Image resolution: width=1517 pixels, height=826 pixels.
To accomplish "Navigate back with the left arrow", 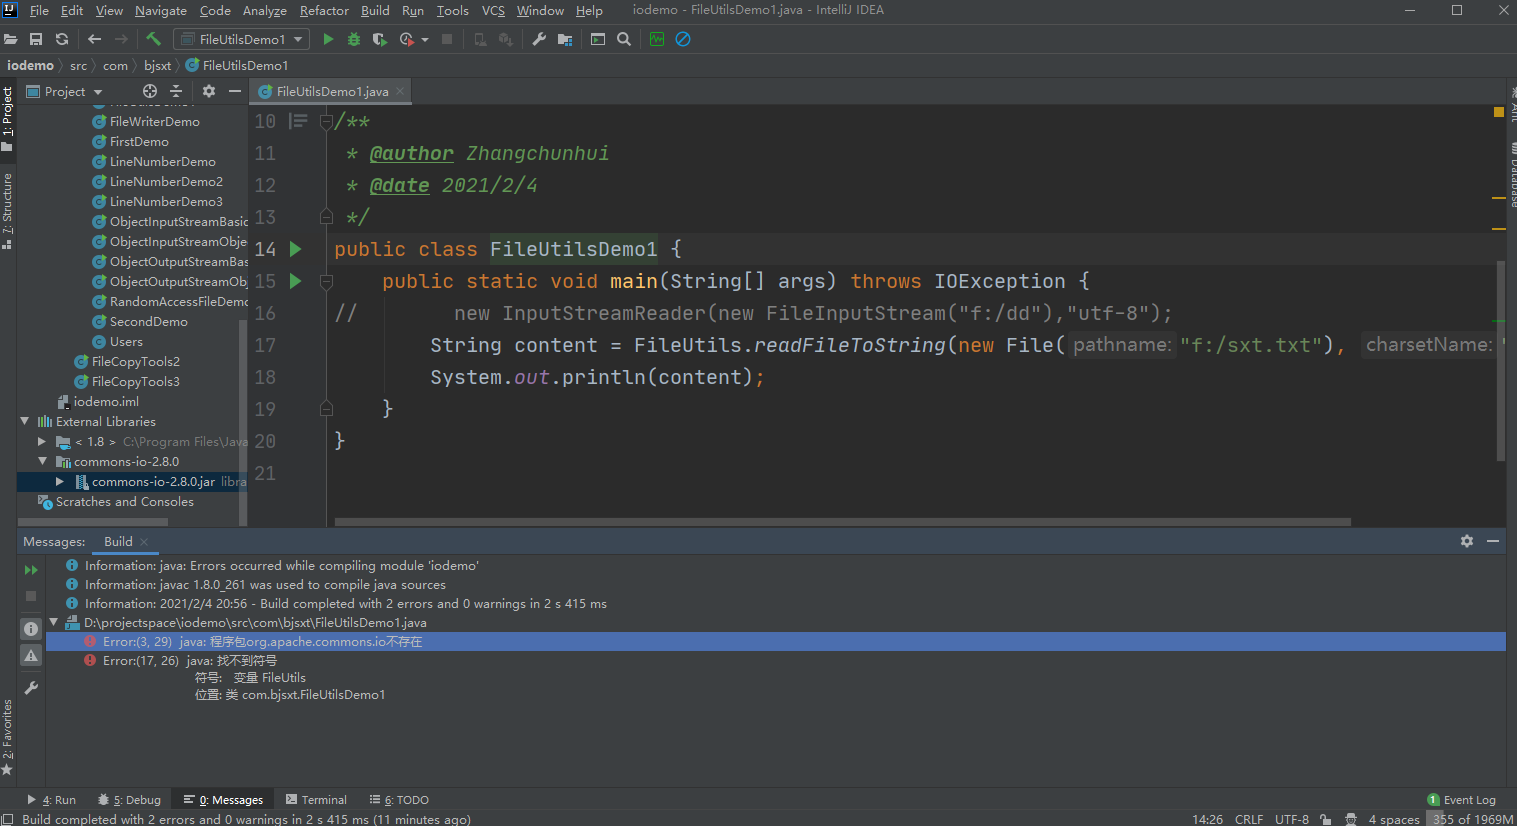I will 95,39.
